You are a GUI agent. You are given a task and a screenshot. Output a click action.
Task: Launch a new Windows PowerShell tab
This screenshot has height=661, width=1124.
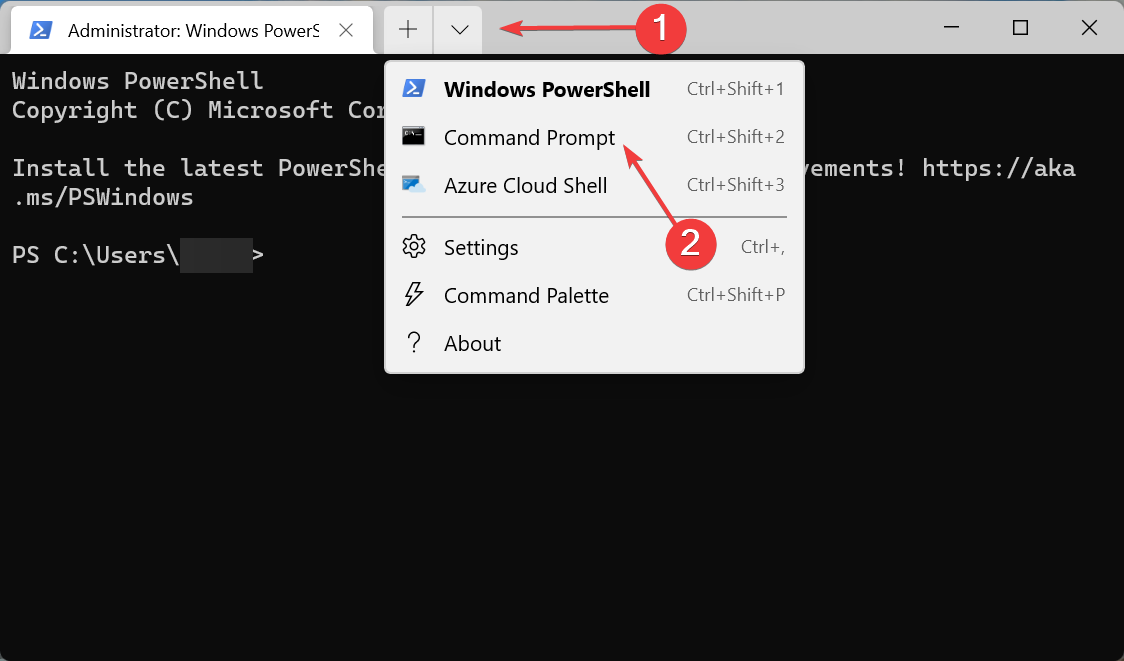547,89
